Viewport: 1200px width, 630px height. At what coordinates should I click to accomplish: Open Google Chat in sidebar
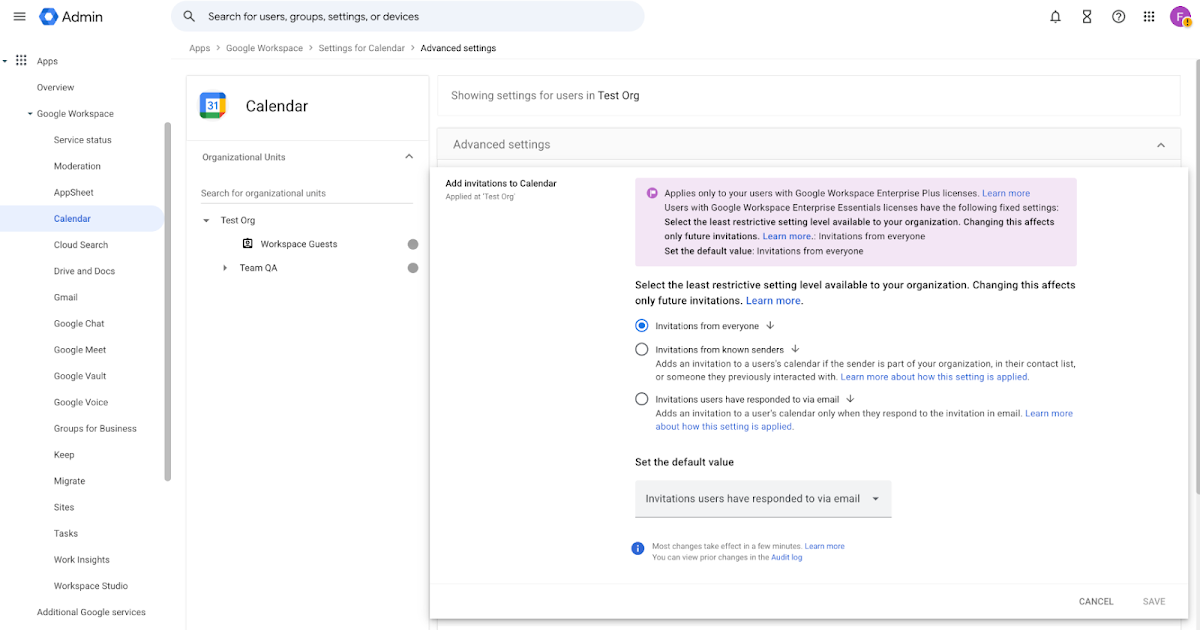tap(79, 324)
